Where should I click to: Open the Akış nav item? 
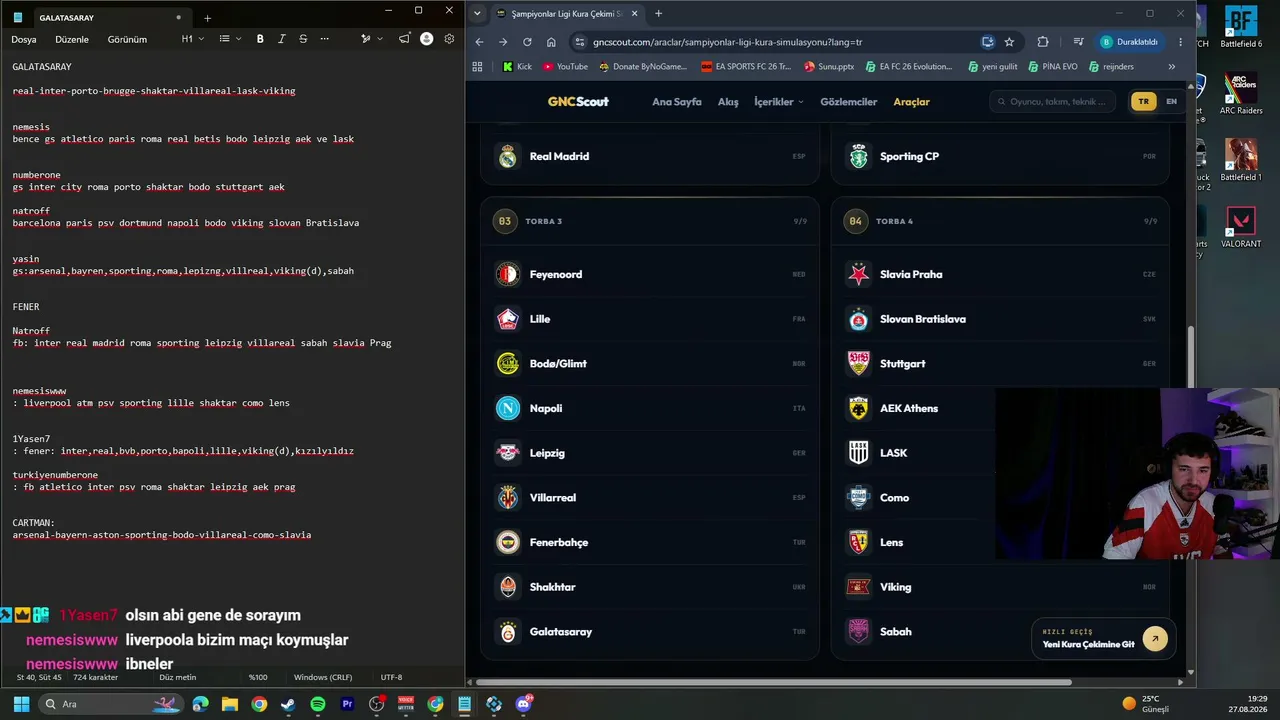tap(728, 101)
